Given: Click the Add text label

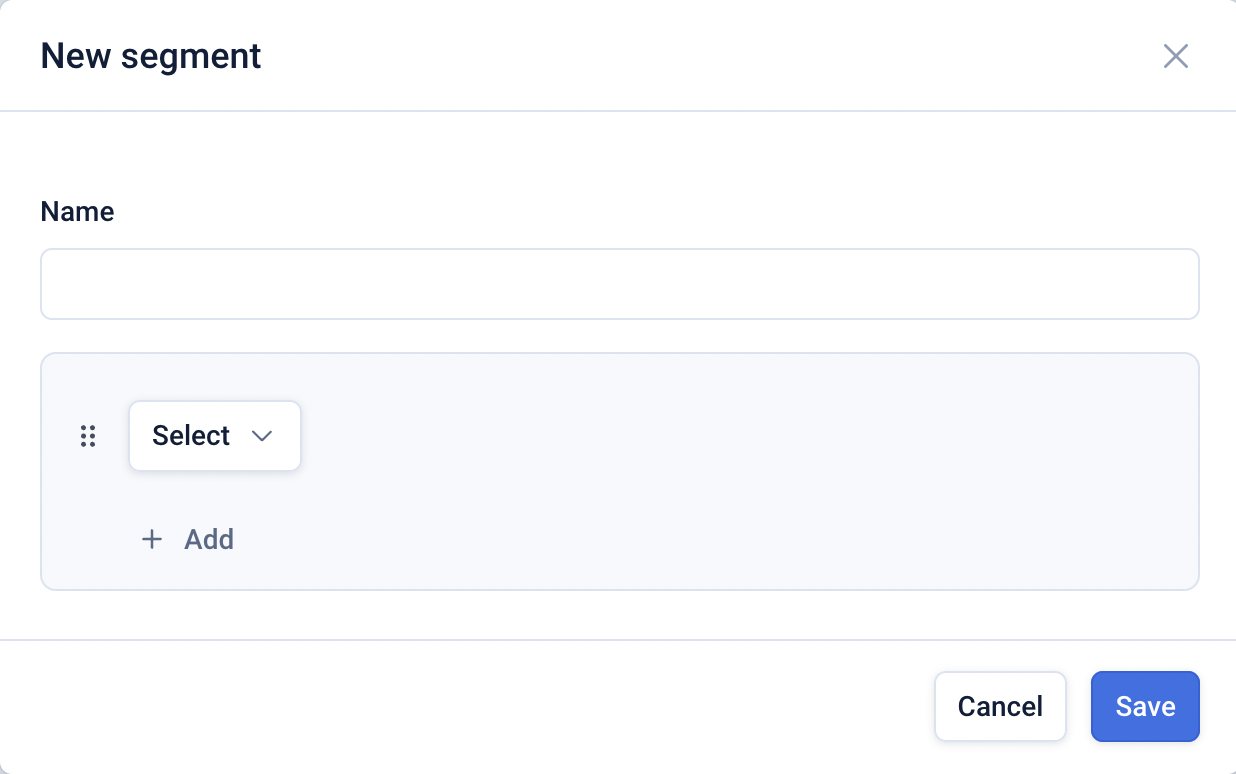Looking at the screenshot, I should tap(209, 540).
